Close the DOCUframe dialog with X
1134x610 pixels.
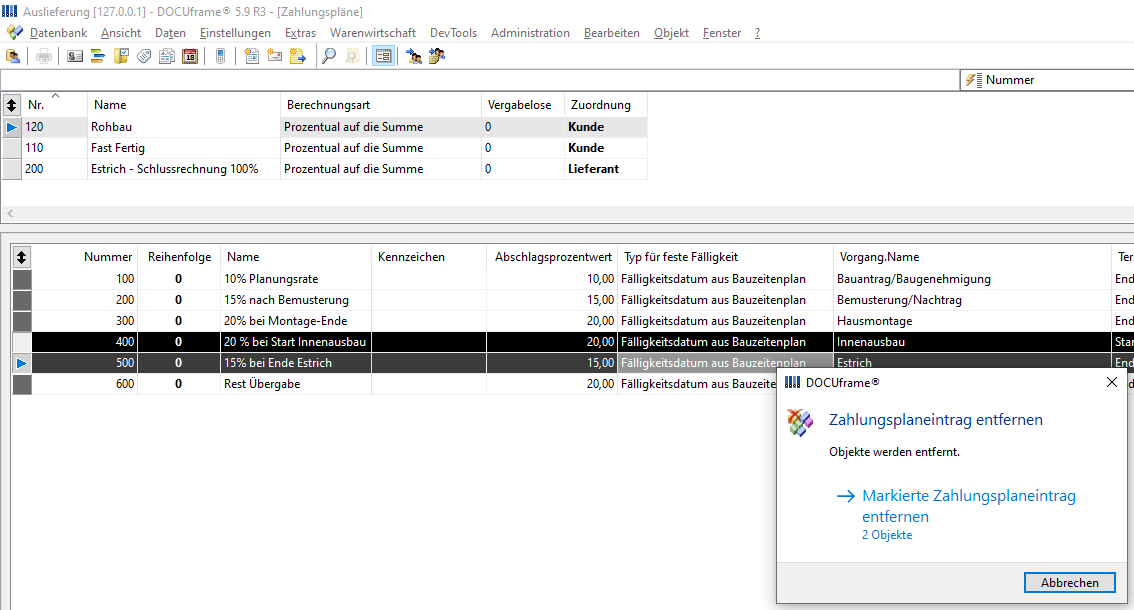[x=1112, y=382]
